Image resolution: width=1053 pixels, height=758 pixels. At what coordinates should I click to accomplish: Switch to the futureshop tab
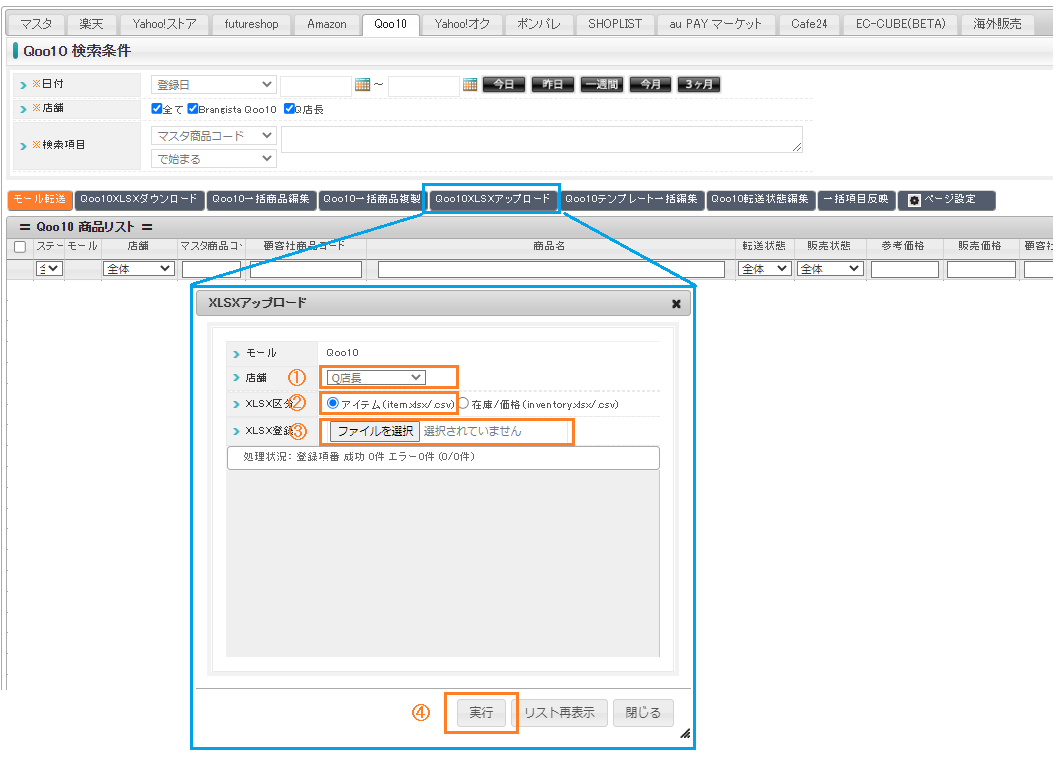[251, 24]
